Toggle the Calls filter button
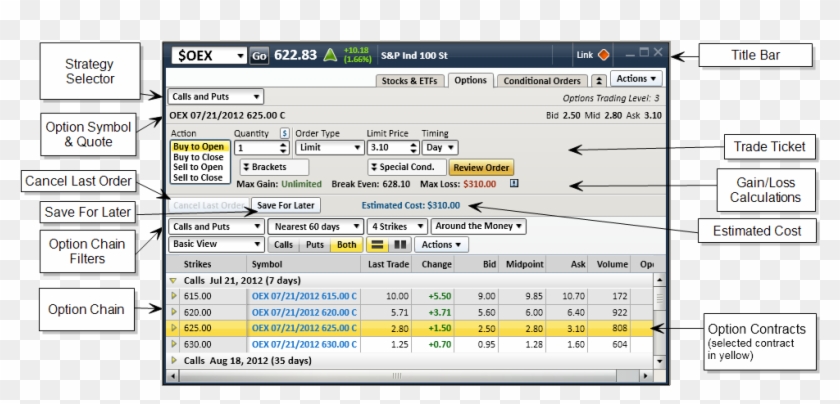The image size is (840, 404). [283, 245]
